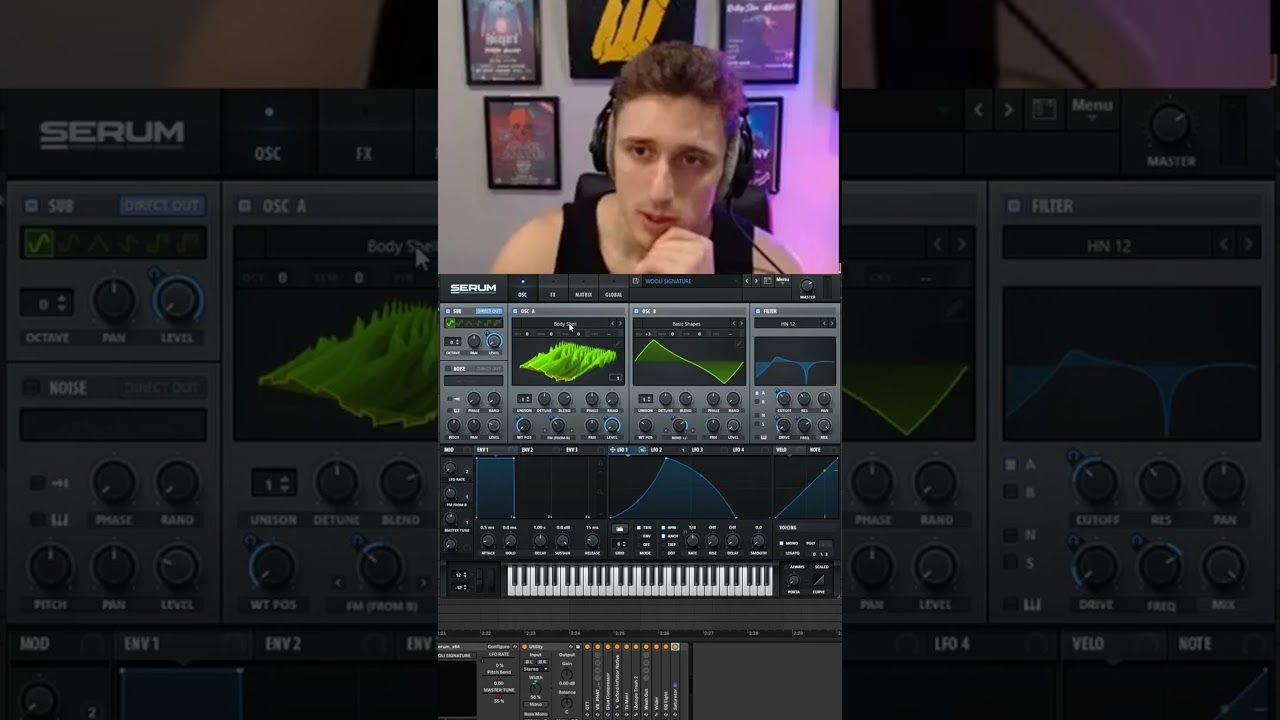Image resolution: width=1280 pixels, height=720 pixels.
Task: Toggle the Wider device activator
Action: (x=656, y=647)
